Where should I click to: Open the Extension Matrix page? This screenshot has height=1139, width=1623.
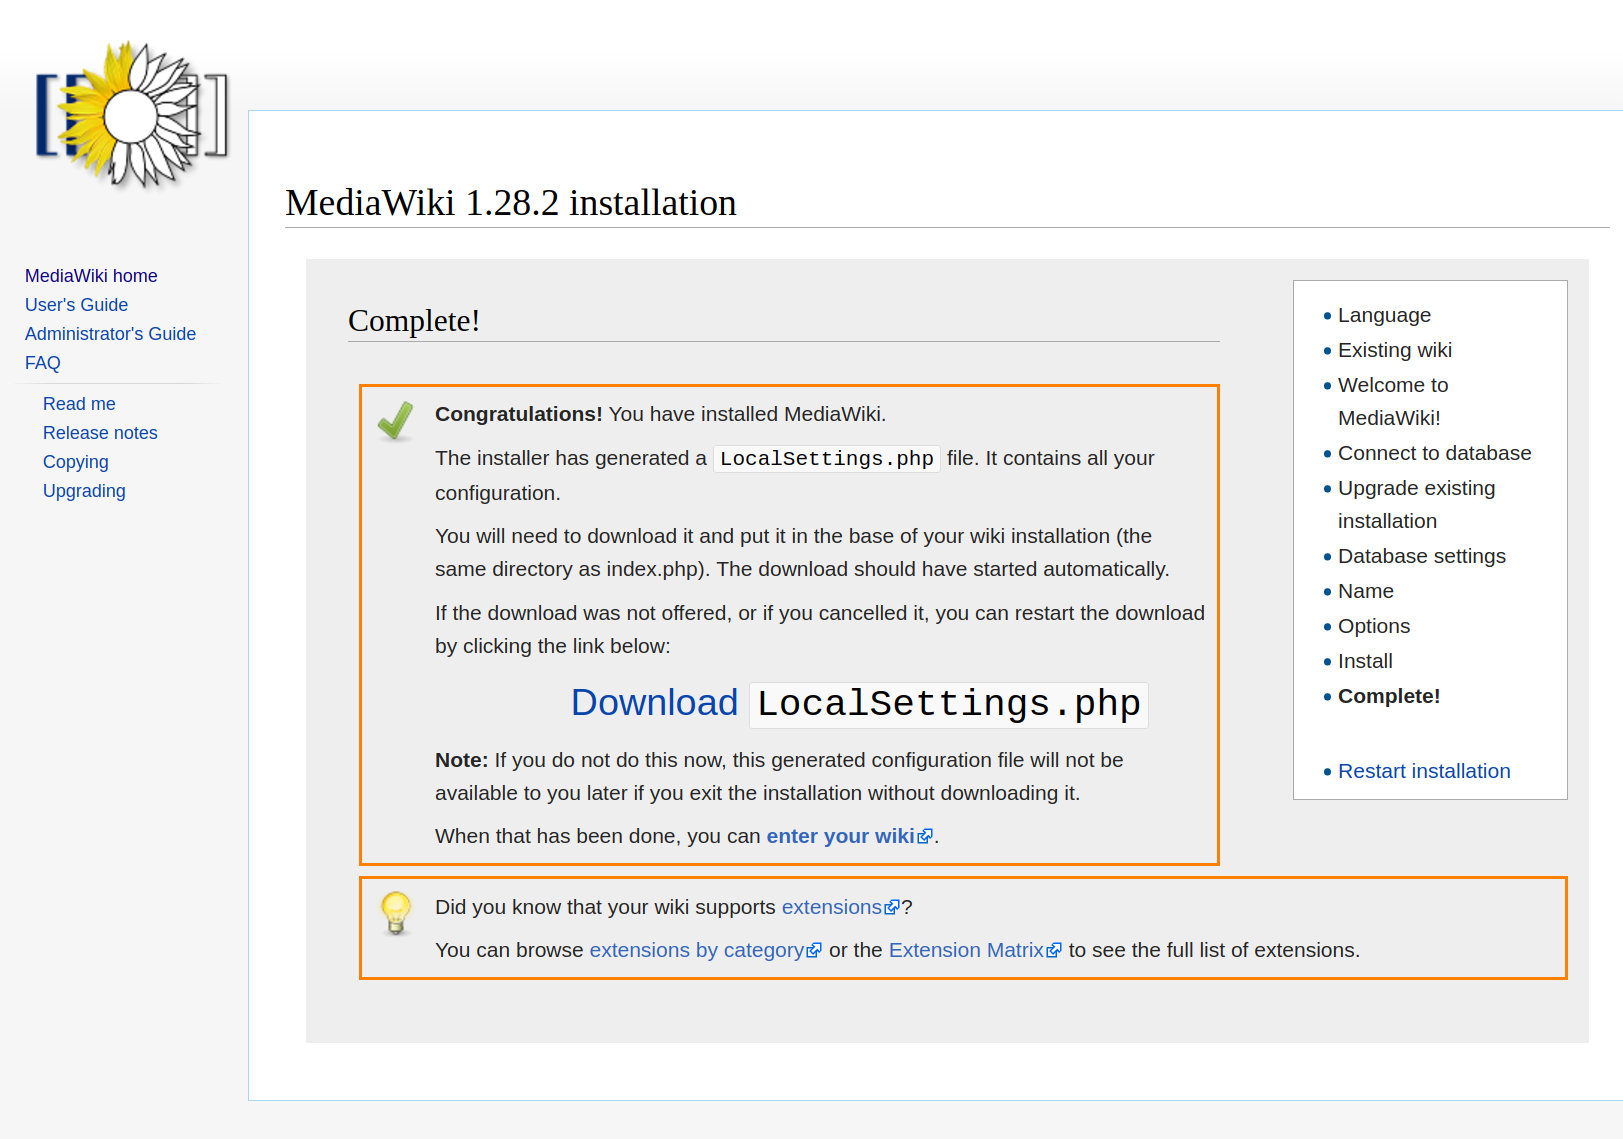[966, 949]
